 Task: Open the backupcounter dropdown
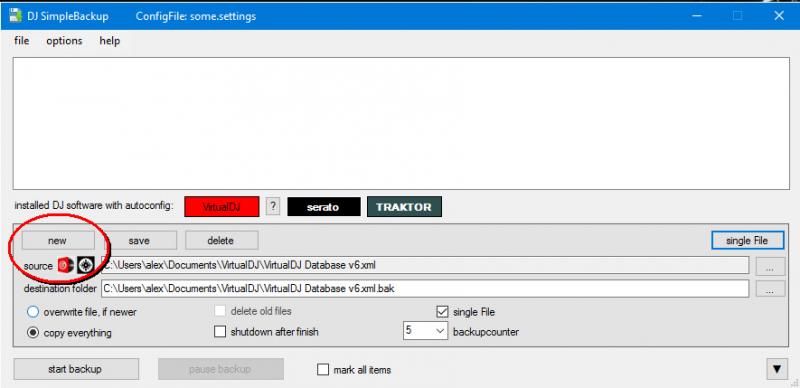pyautogui.click(x=426, y=331)
